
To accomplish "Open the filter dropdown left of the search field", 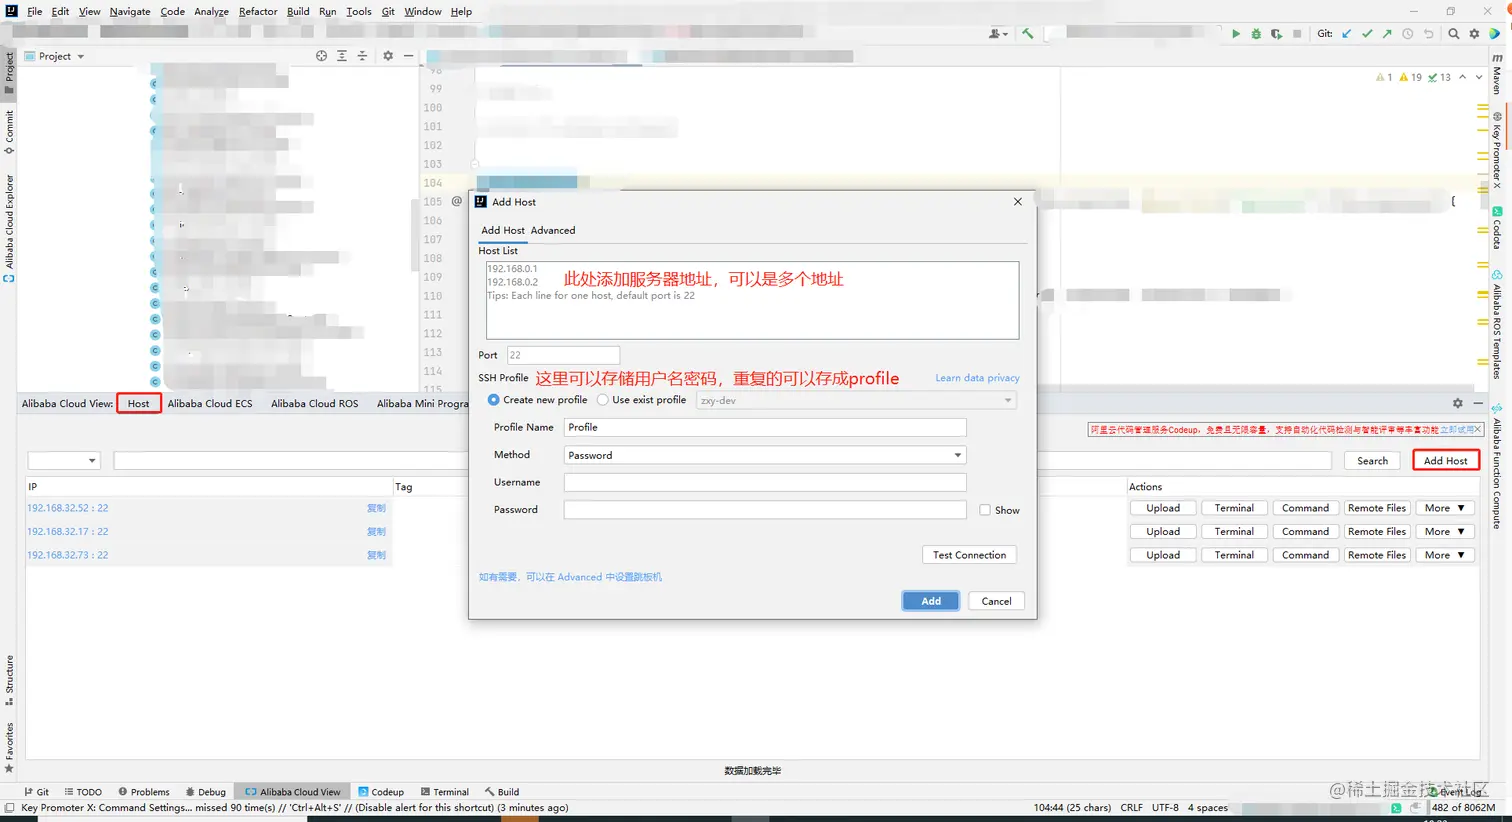I will pyautogui.click(x=63, y=460).
